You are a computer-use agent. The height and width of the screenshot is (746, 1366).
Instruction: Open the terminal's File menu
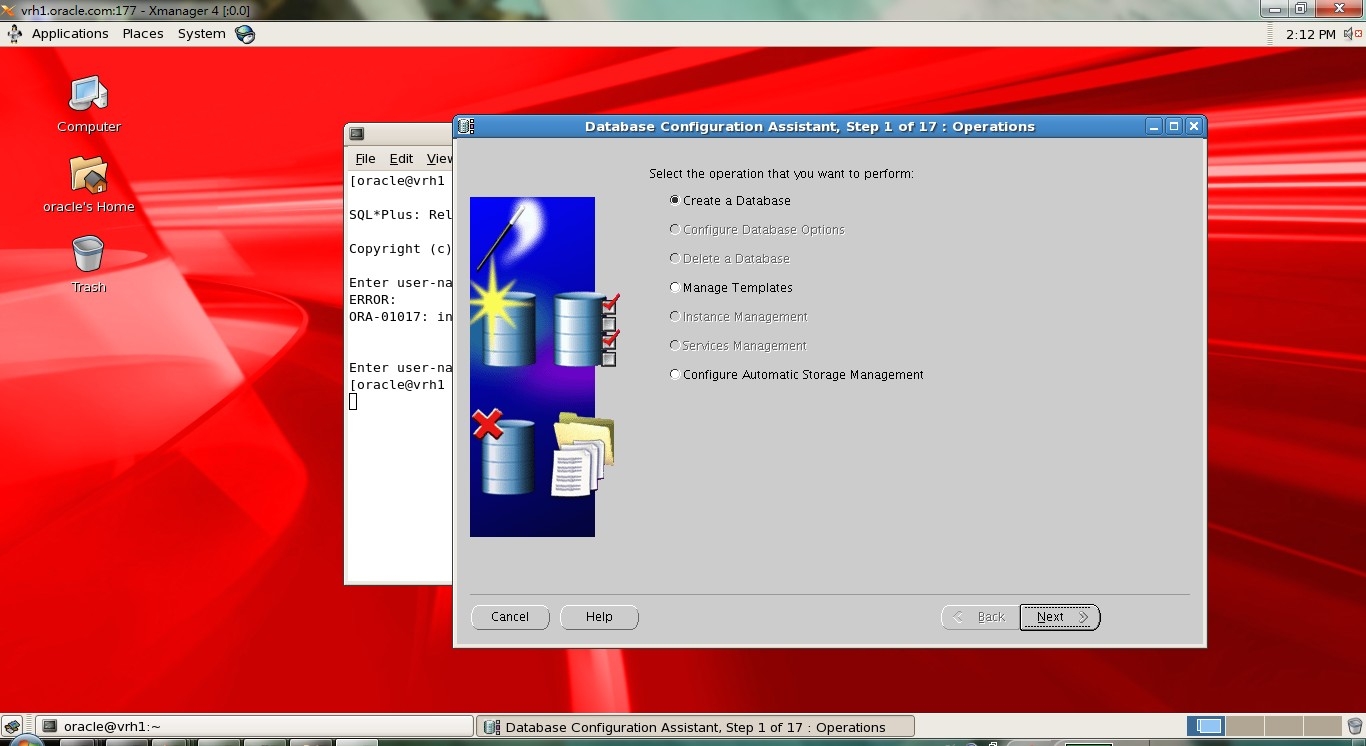(365, 159)
